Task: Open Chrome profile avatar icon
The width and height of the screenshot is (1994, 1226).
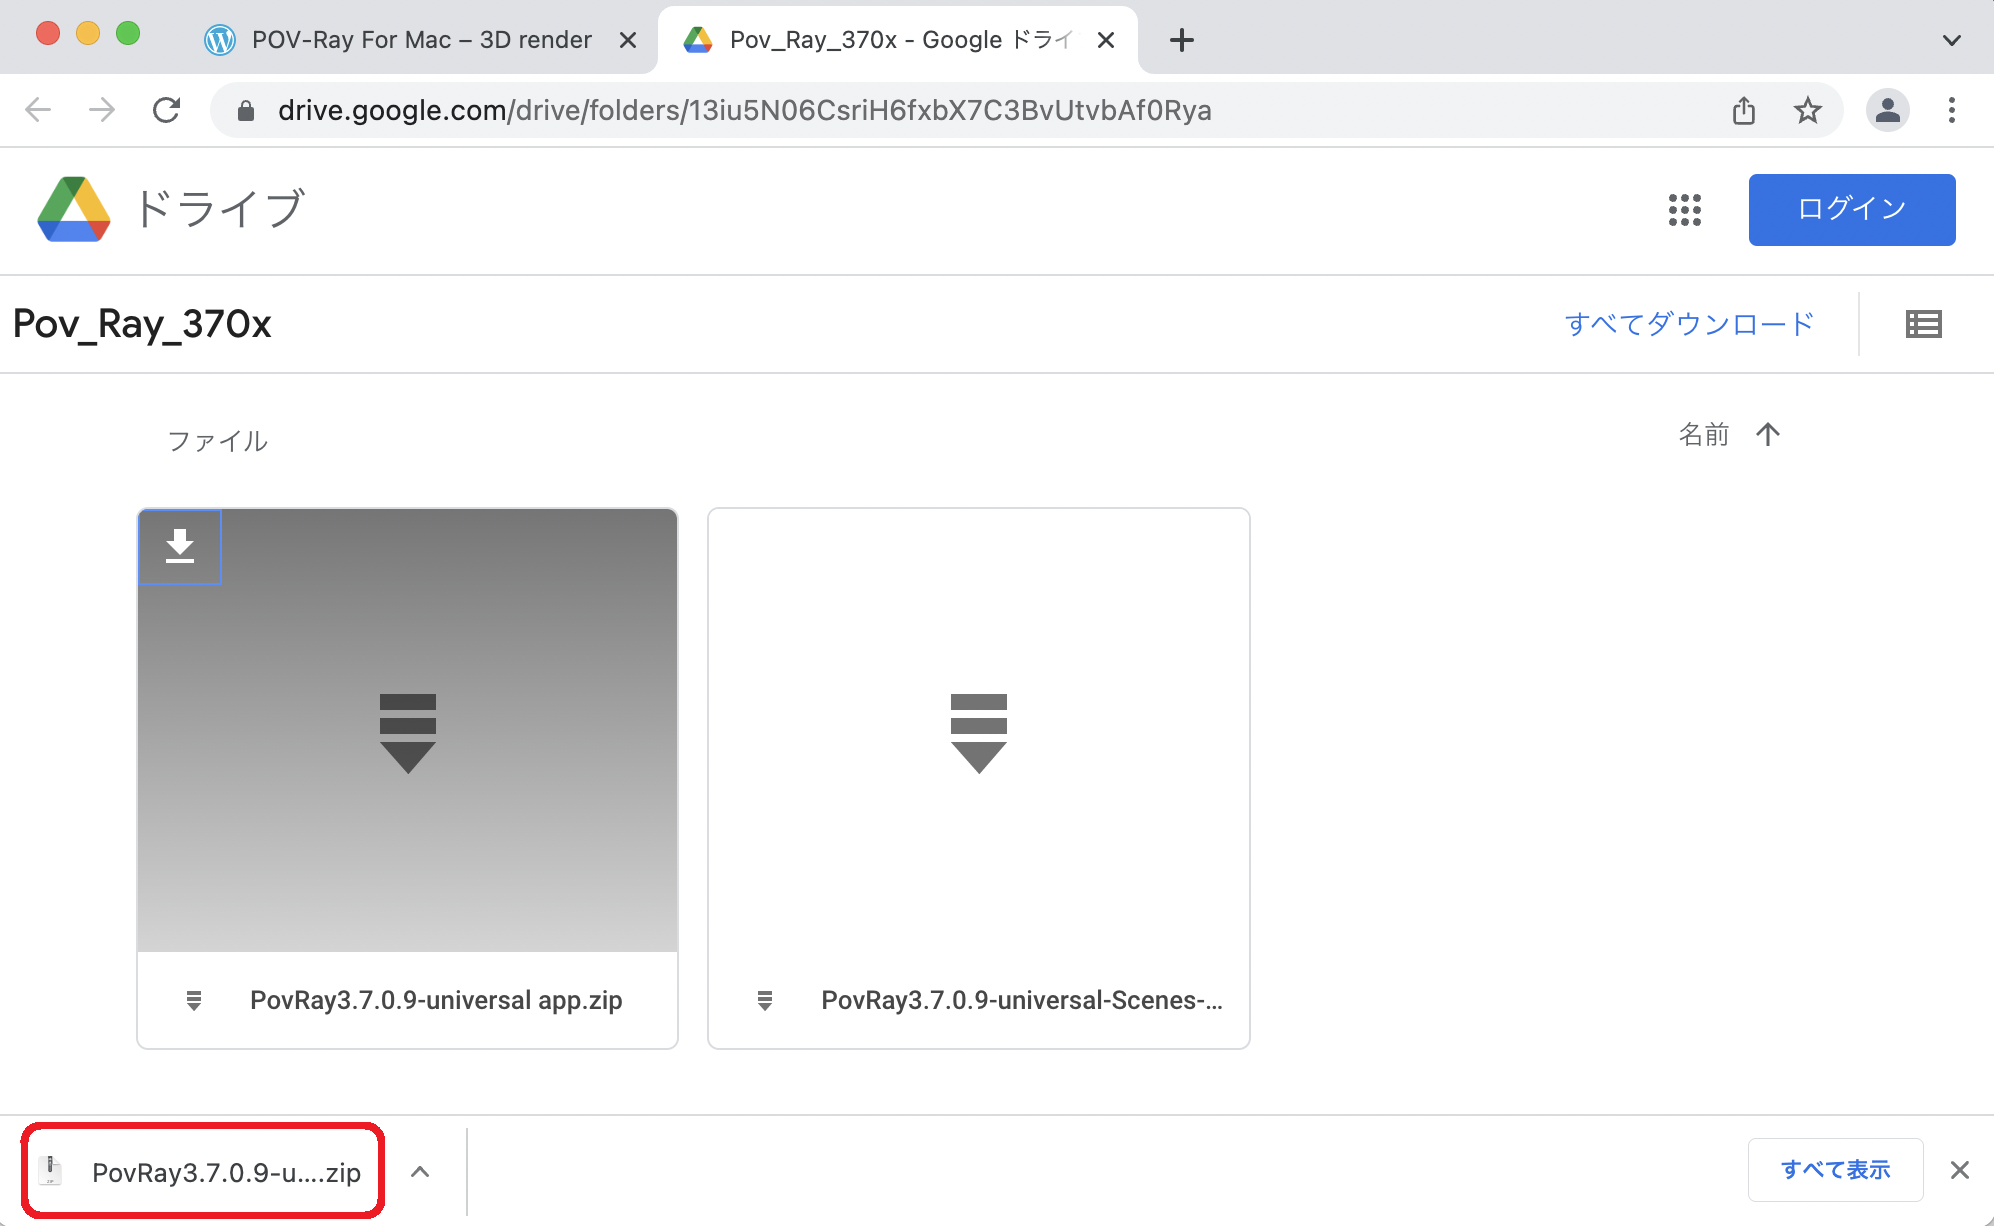Action: point(1887,110)
